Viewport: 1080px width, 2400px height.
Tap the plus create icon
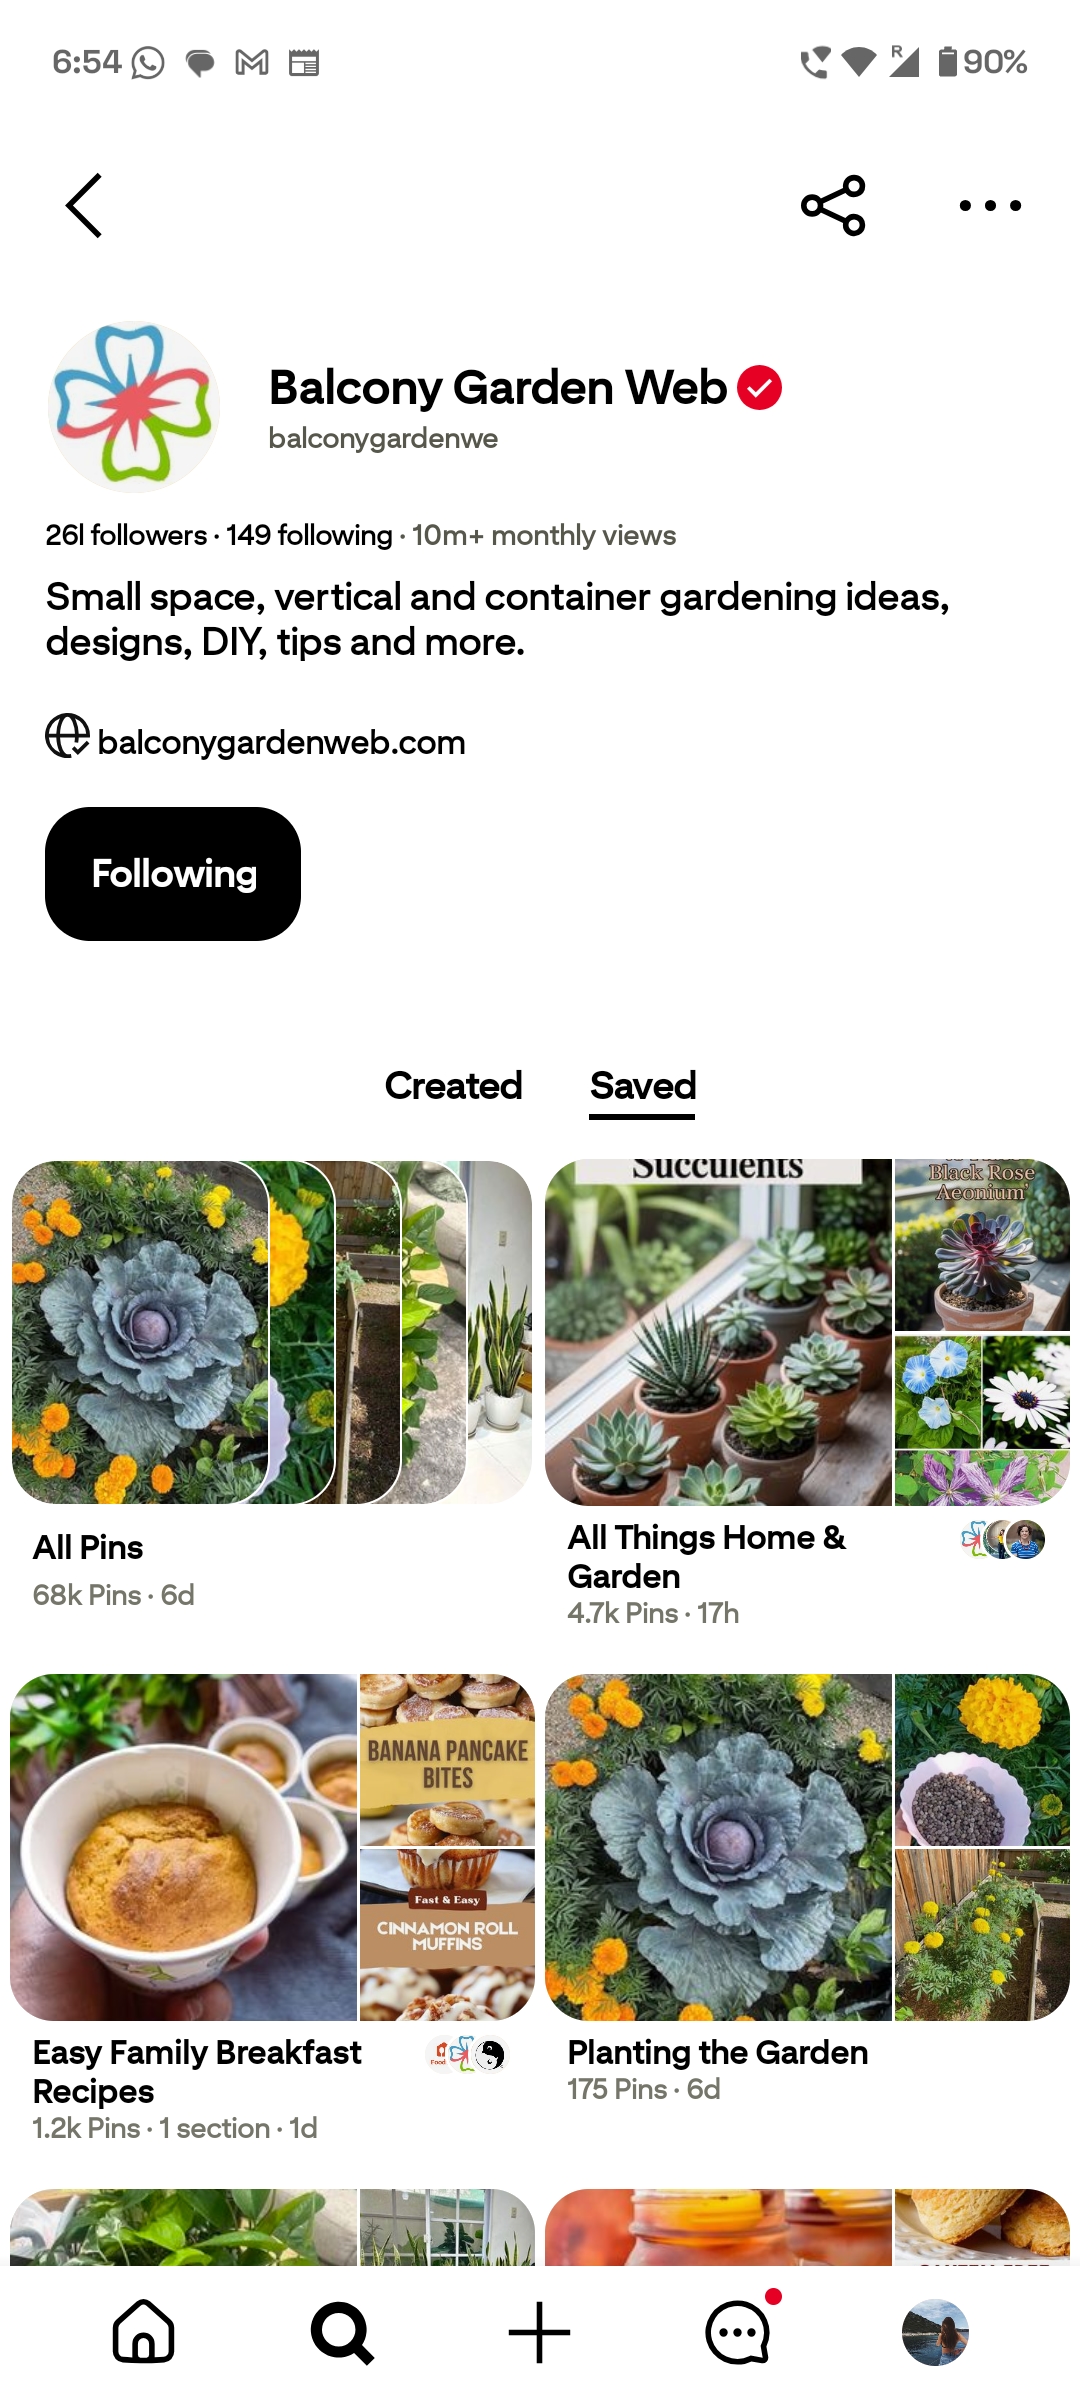pos(540,2332)
